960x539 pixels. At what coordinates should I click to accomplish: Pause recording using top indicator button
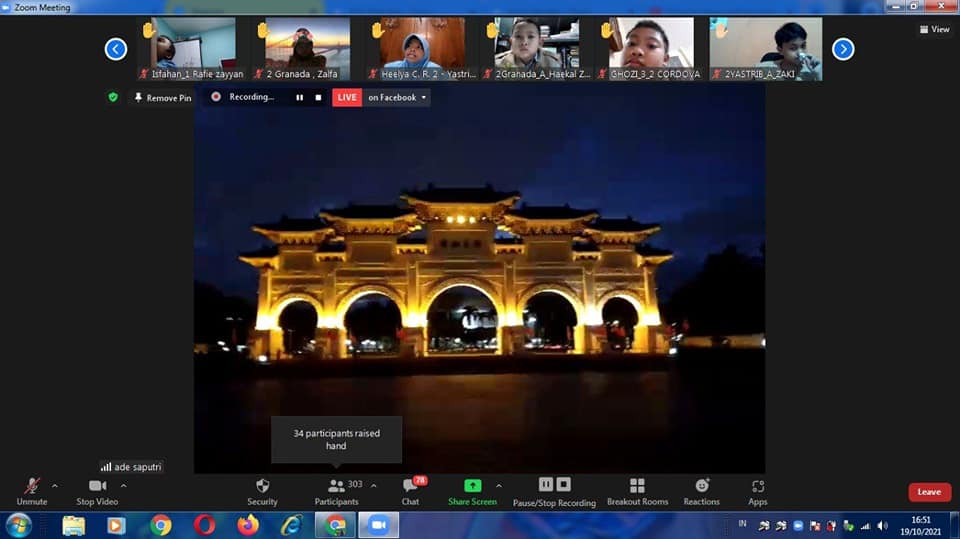pyautogui.click(x=299, y=97)
